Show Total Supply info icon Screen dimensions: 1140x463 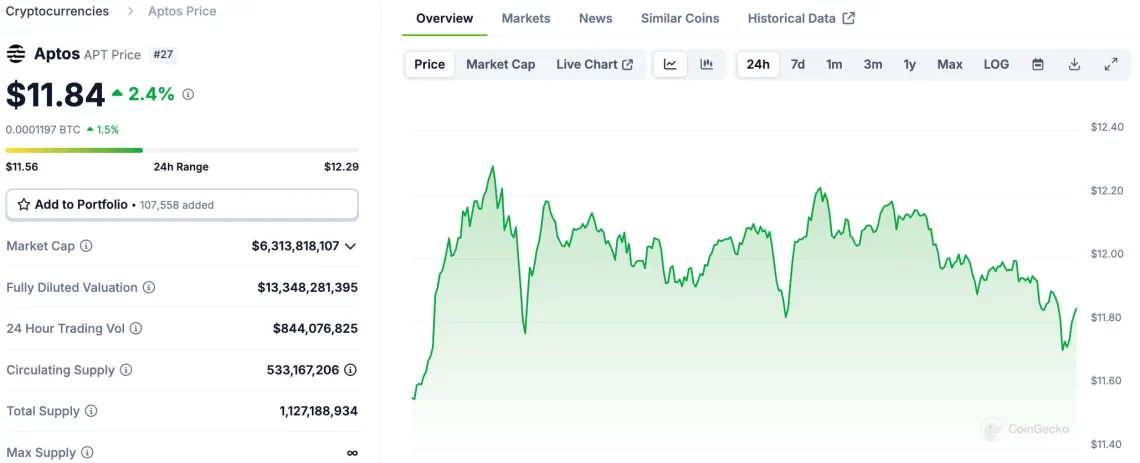pos(91,411)
